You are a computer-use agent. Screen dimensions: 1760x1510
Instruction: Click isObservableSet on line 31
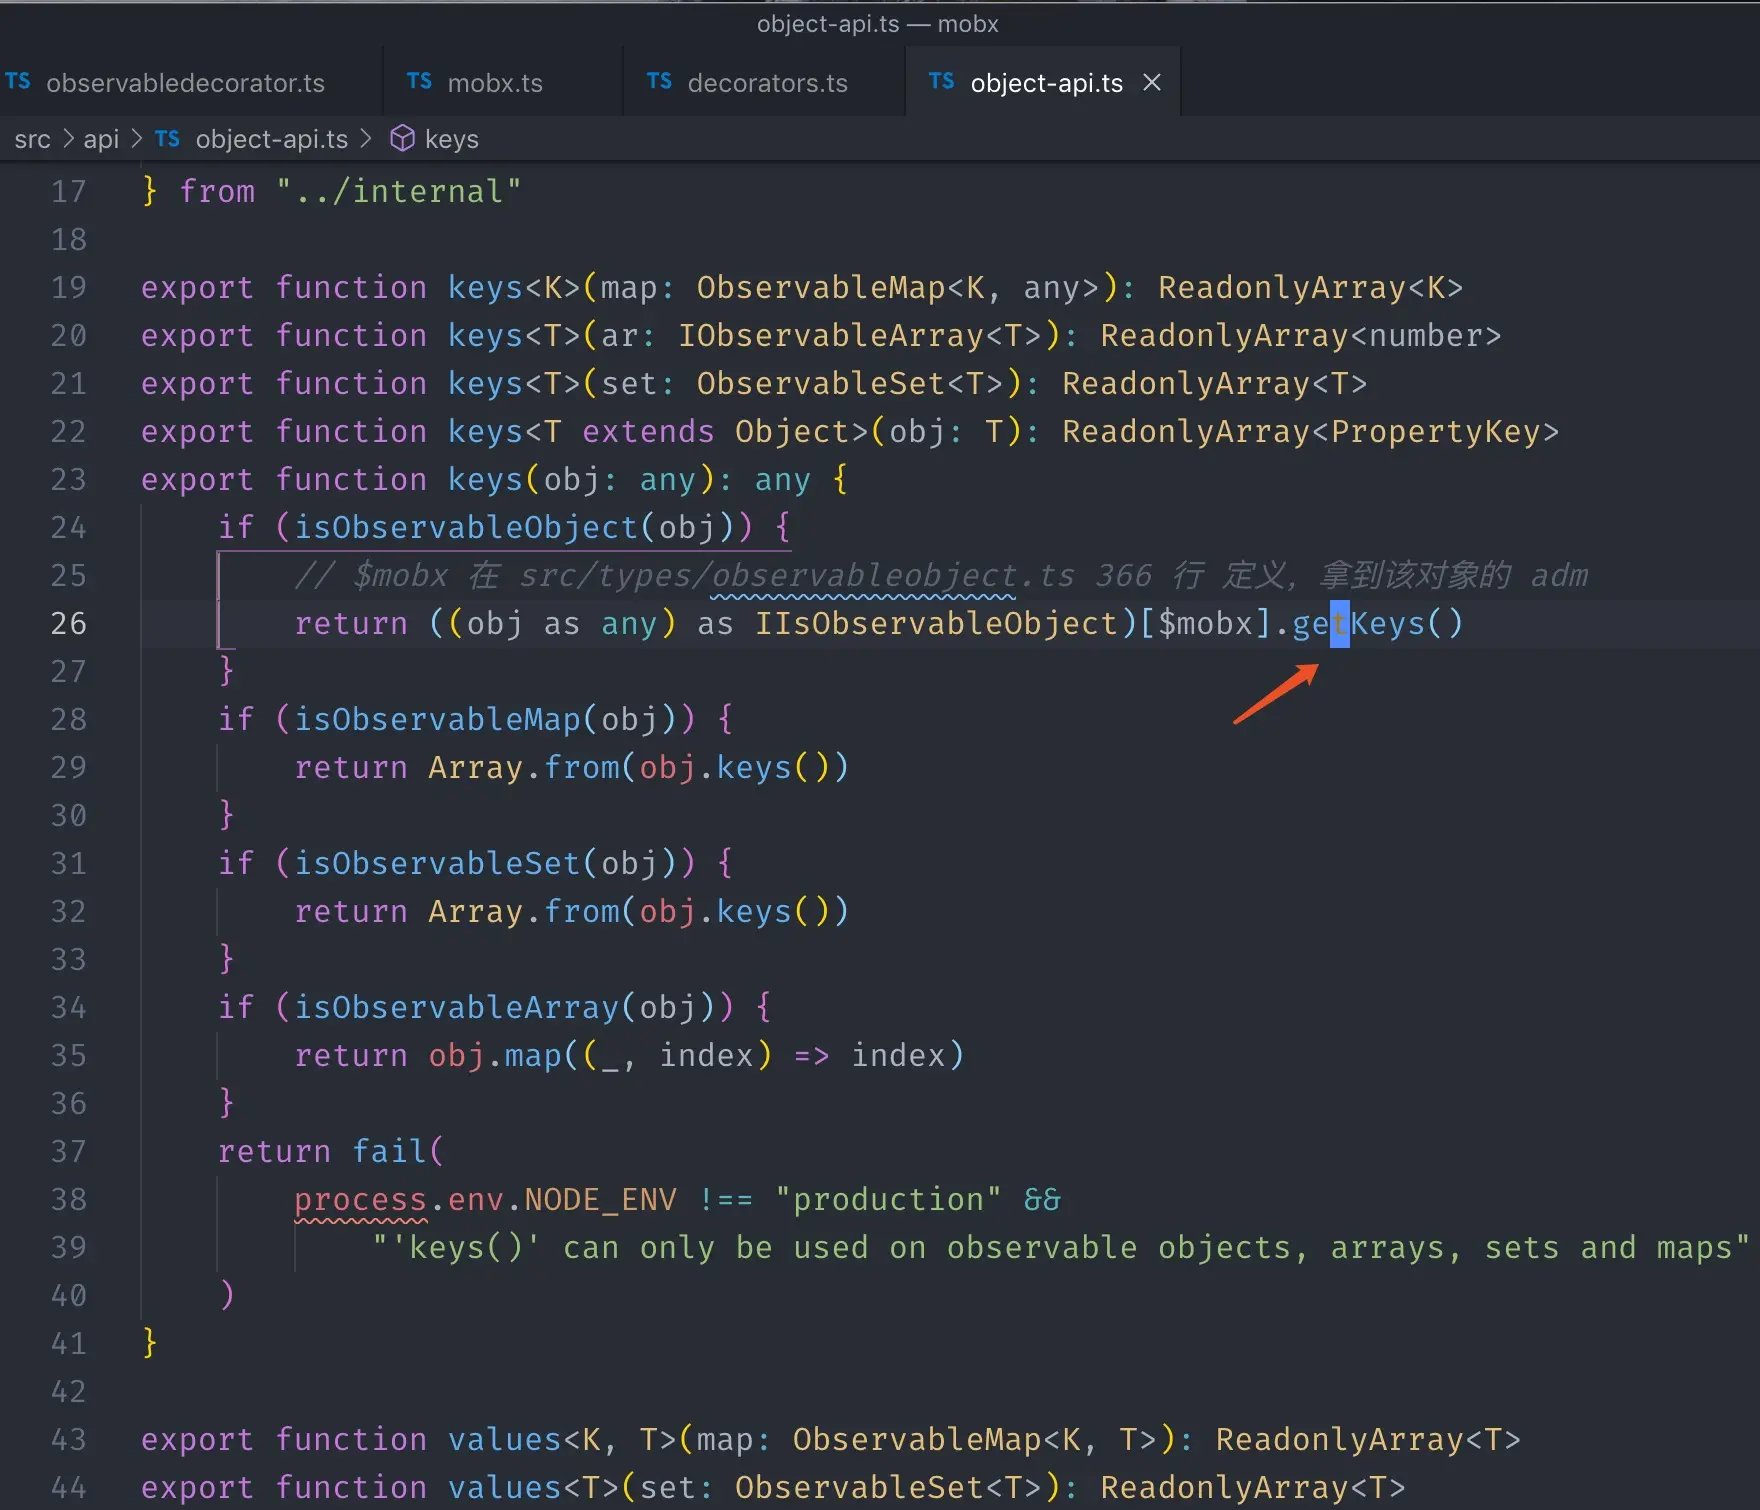coord(437,863)
